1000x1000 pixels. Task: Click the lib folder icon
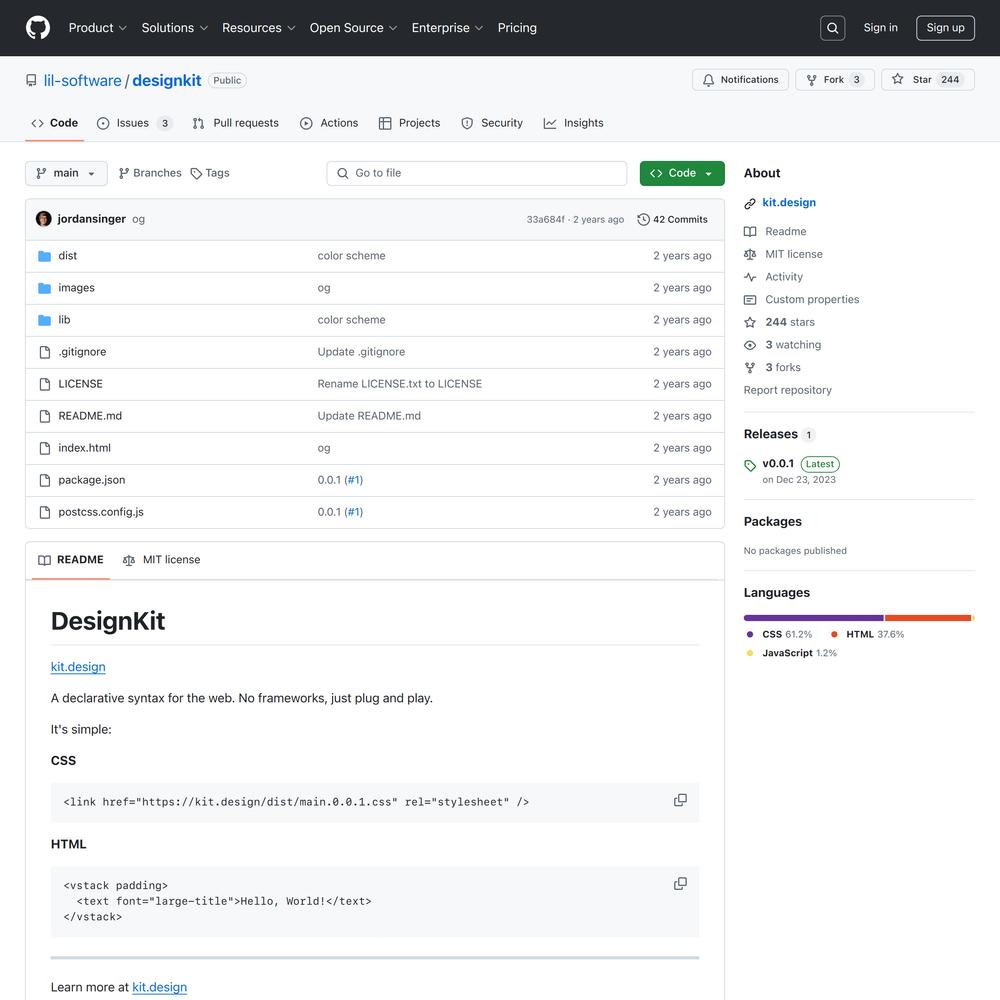[45, 320]
